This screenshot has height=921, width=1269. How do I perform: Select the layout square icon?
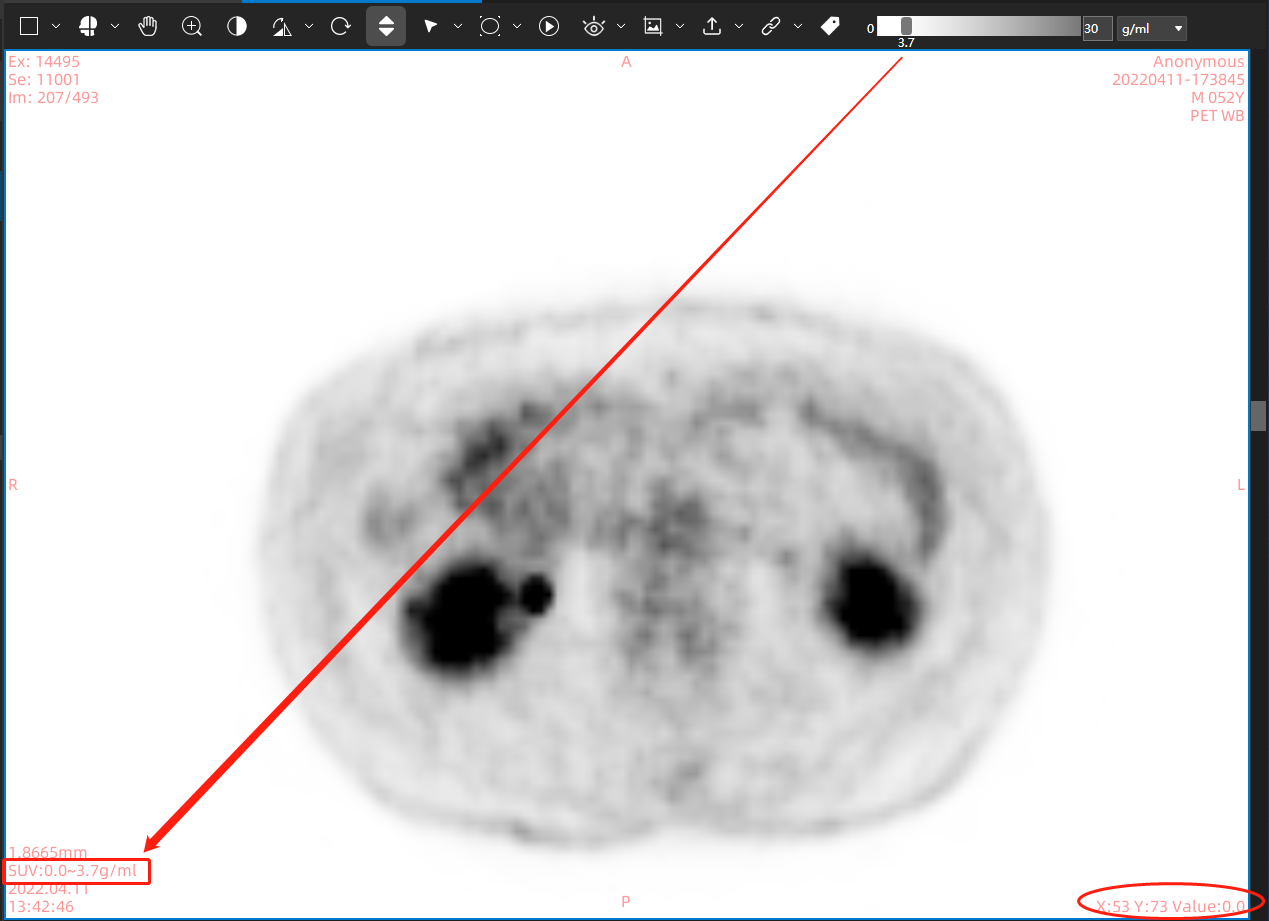tap(29, 26)
